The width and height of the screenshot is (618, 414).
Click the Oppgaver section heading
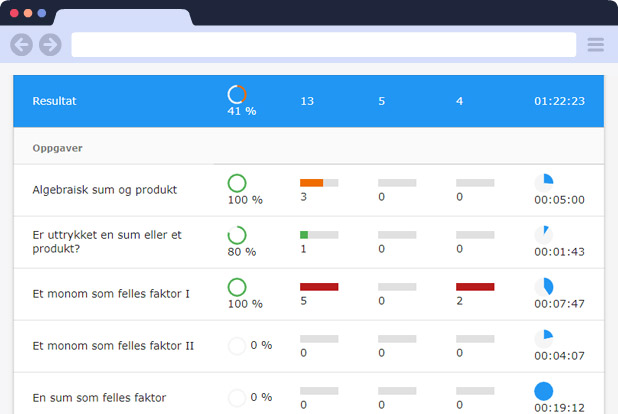click(57, 147)
